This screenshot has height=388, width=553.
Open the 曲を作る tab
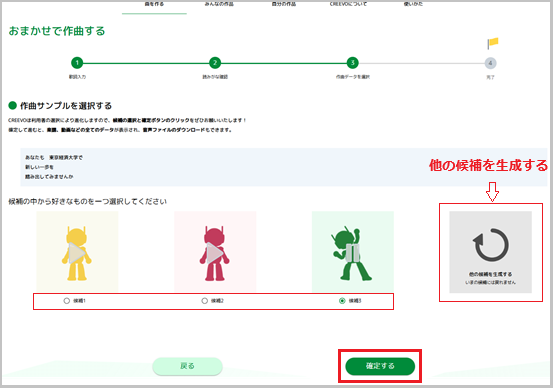(154, 4)
